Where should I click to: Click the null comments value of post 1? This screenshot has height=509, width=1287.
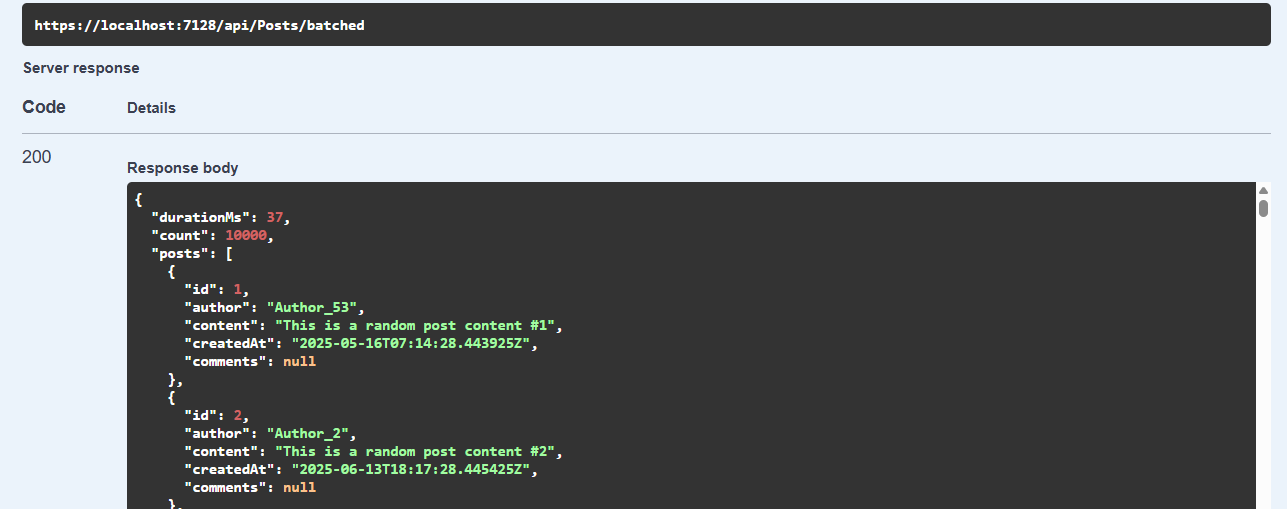click(299, 361)
